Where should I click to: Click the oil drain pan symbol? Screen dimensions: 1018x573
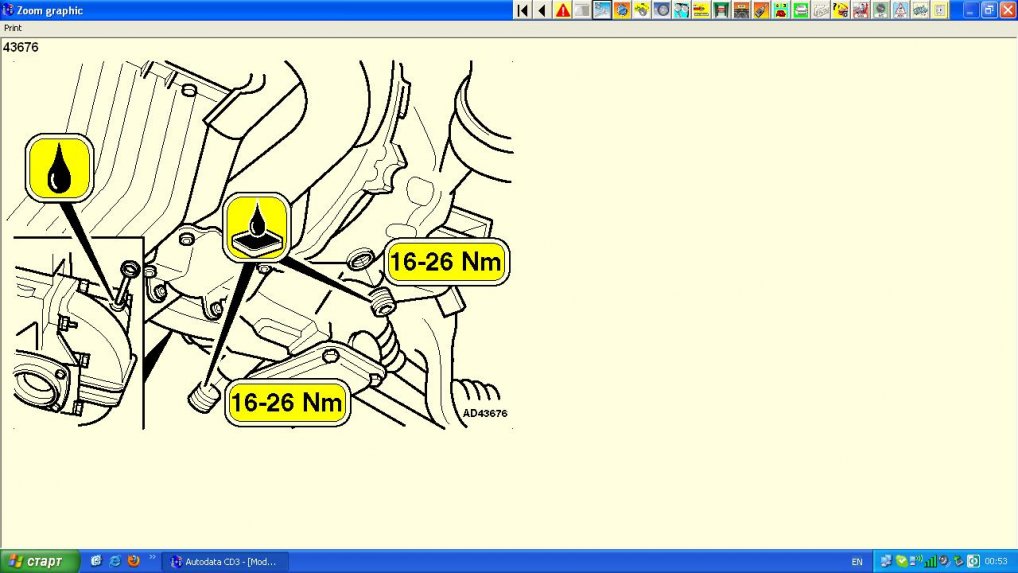257,227
